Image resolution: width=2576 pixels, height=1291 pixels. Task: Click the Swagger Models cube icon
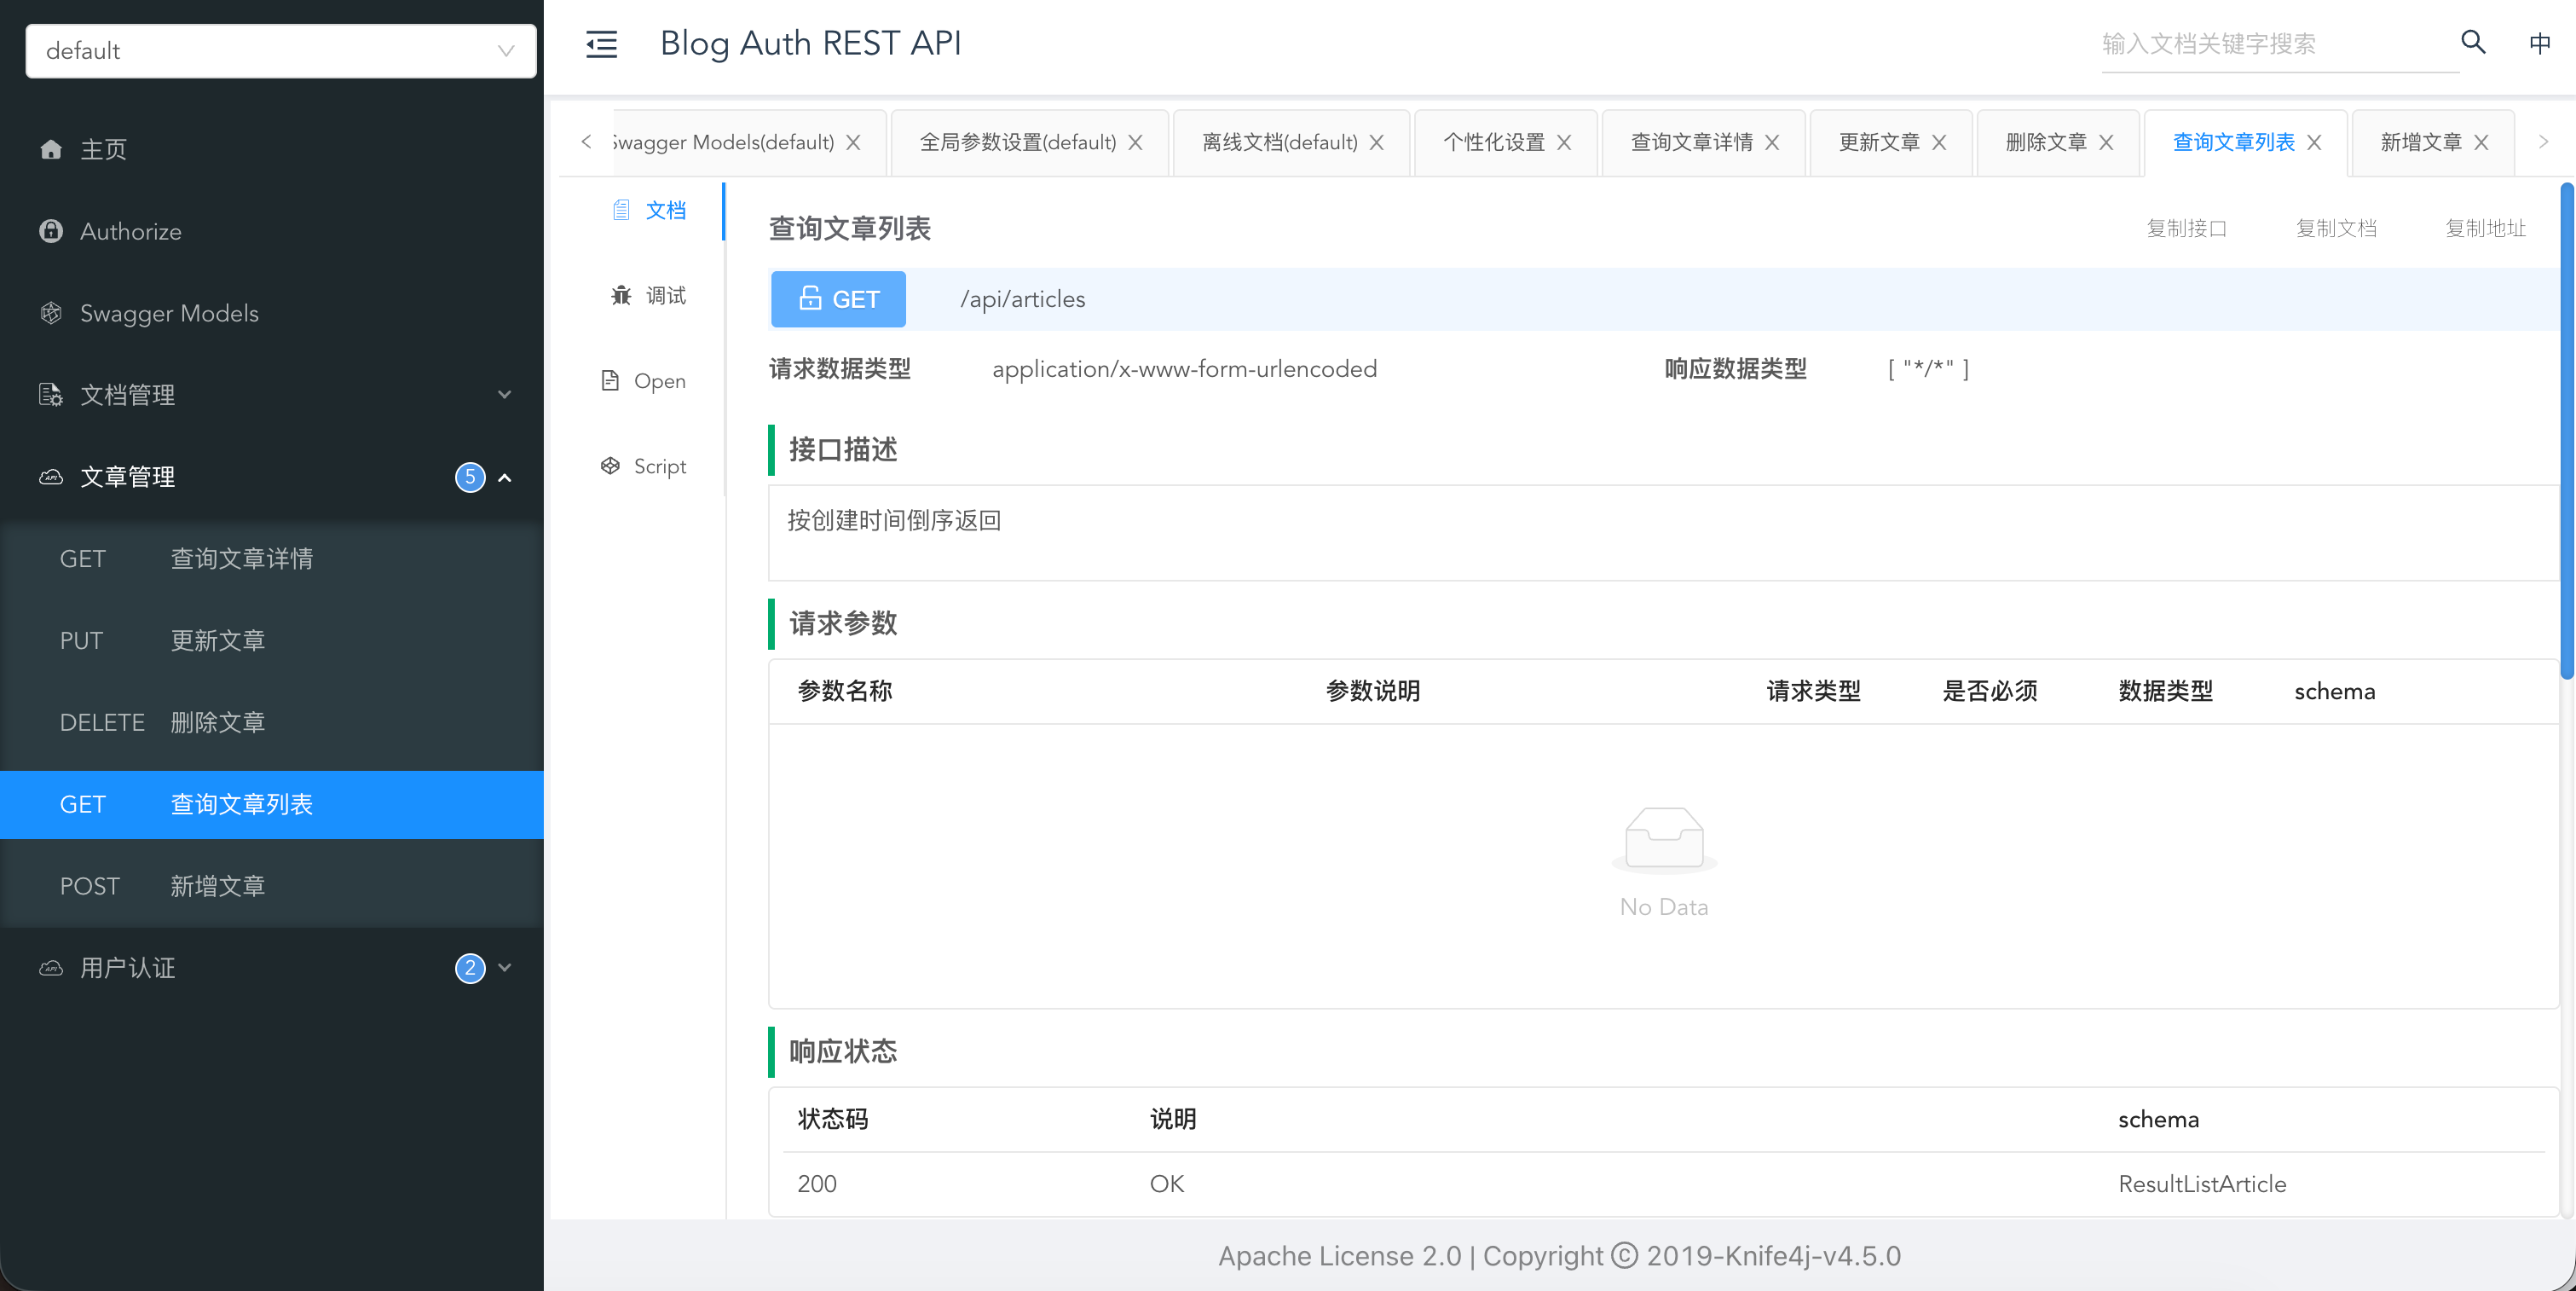point(51,313)
